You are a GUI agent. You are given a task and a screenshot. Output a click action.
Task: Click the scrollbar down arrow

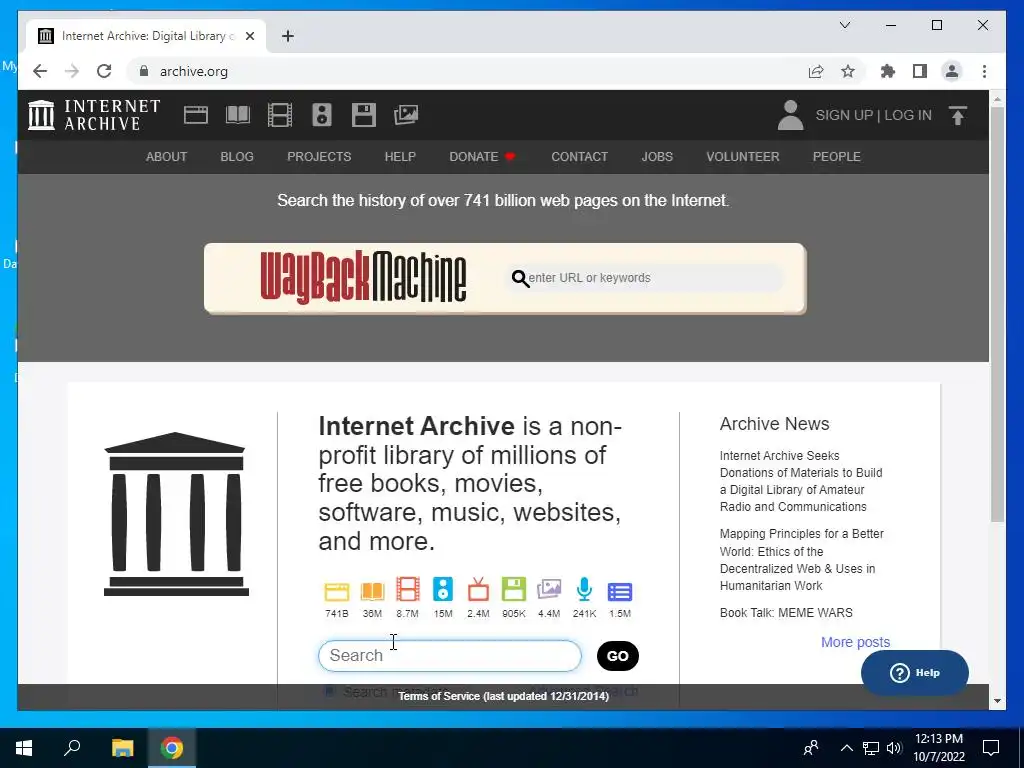(997, 701)
